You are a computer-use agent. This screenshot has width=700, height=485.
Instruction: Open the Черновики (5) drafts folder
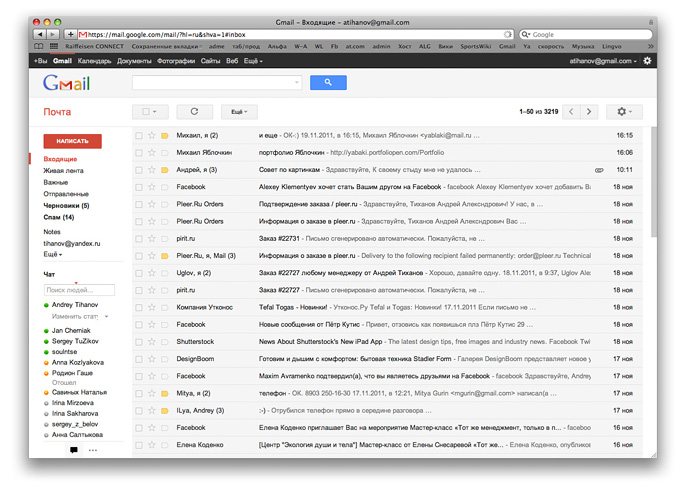point(66,205)
